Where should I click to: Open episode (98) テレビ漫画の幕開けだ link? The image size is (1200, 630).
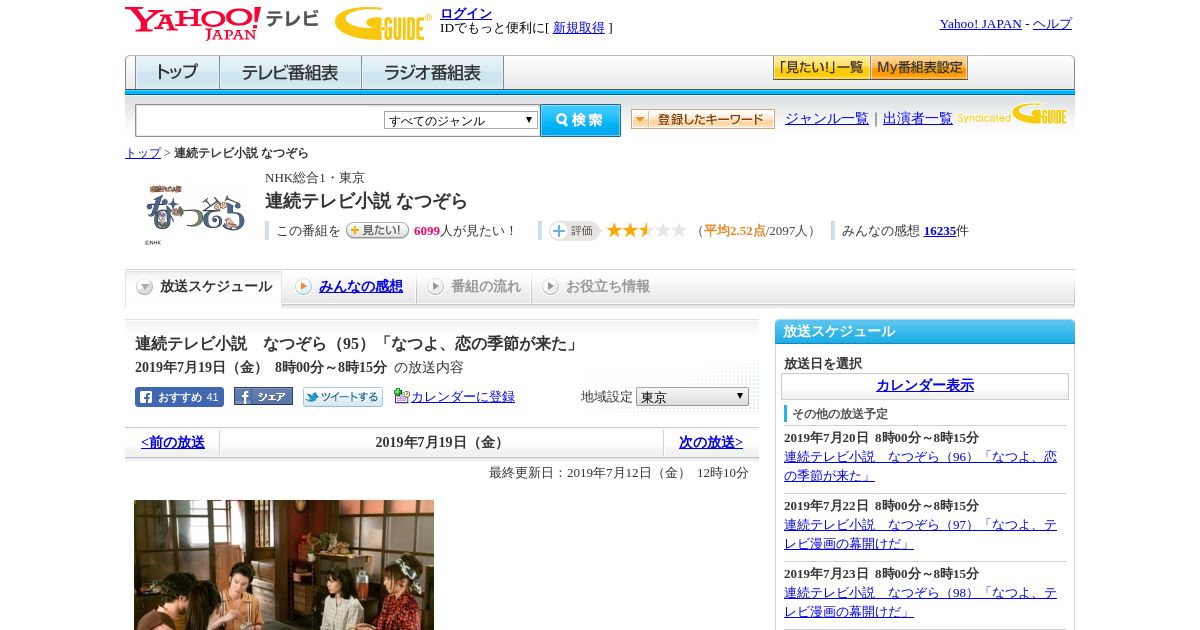[x=920, y=602]
